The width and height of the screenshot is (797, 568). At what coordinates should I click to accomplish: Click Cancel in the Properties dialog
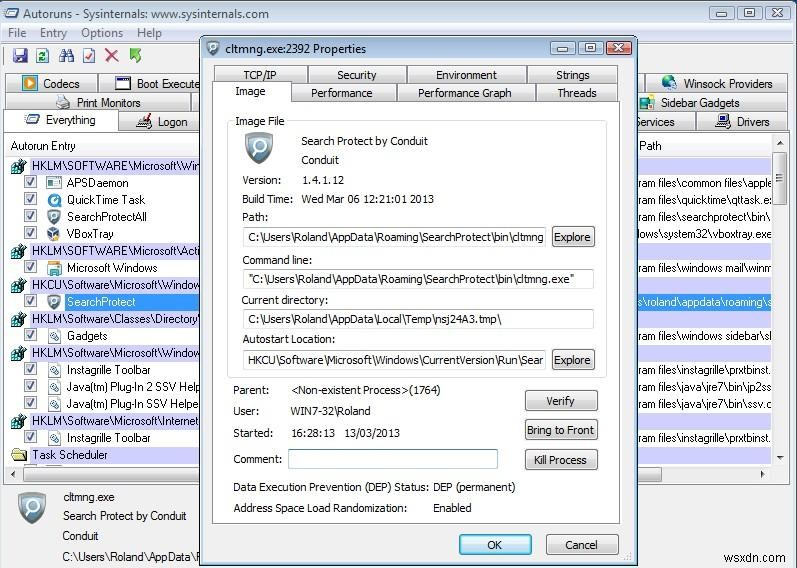[x=582, y=545]
